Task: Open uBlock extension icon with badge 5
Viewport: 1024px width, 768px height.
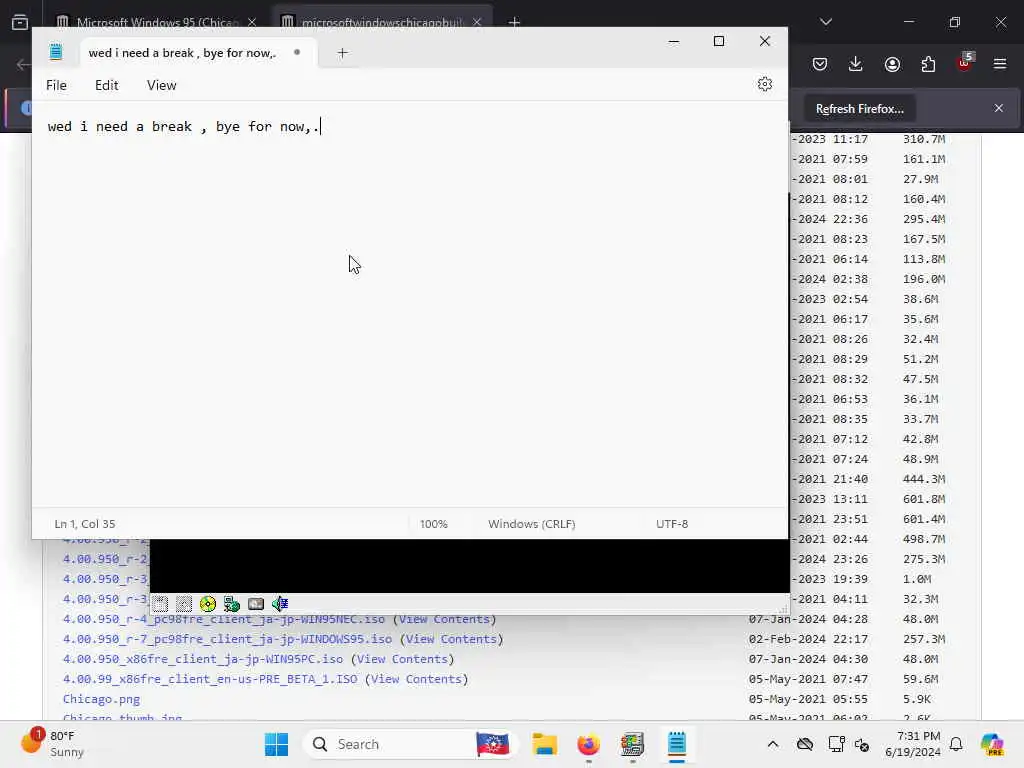Action: click(965, 63)
